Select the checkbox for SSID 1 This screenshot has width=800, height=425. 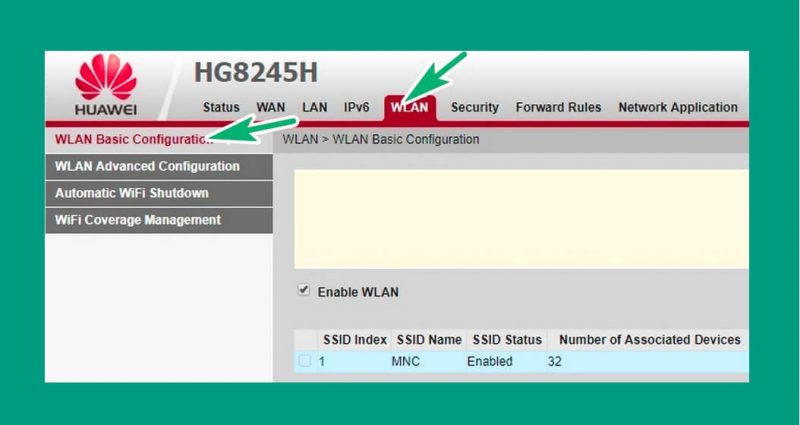tap(305, 361)
